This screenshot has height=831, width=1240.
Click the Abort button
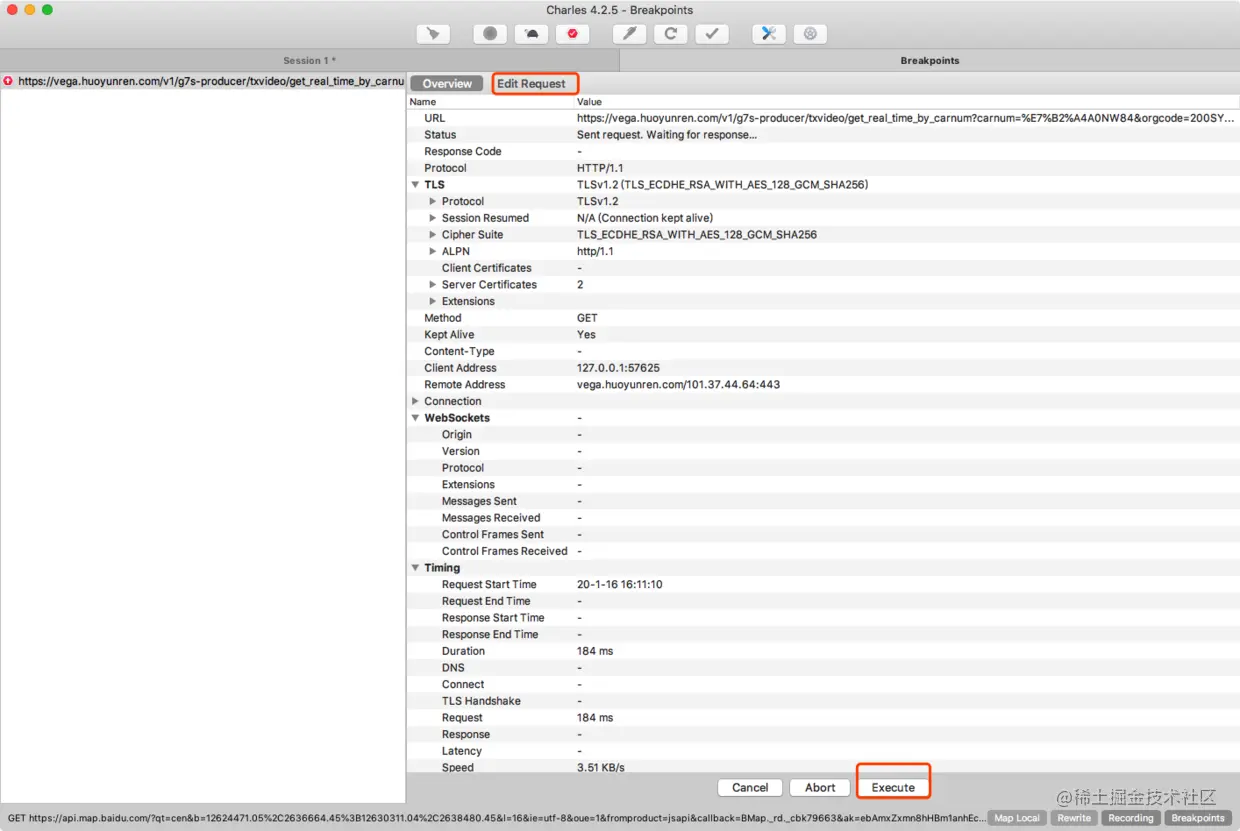820,787
